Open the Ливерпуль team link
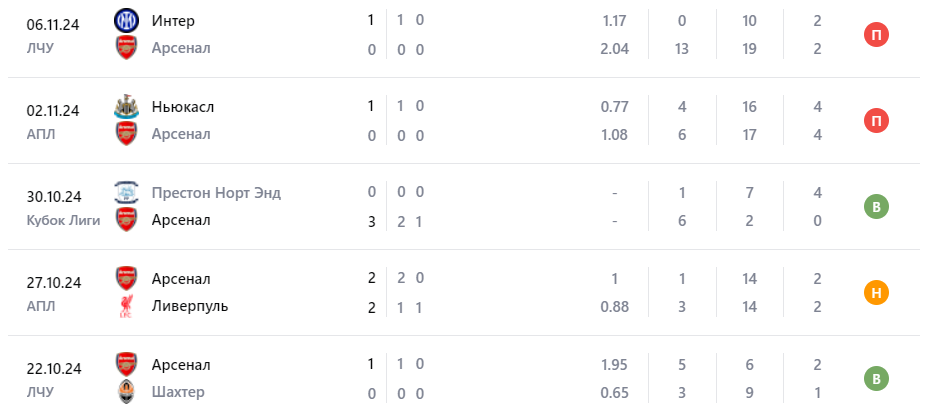This screenshot has height=417, width=932. click(190, 306)
